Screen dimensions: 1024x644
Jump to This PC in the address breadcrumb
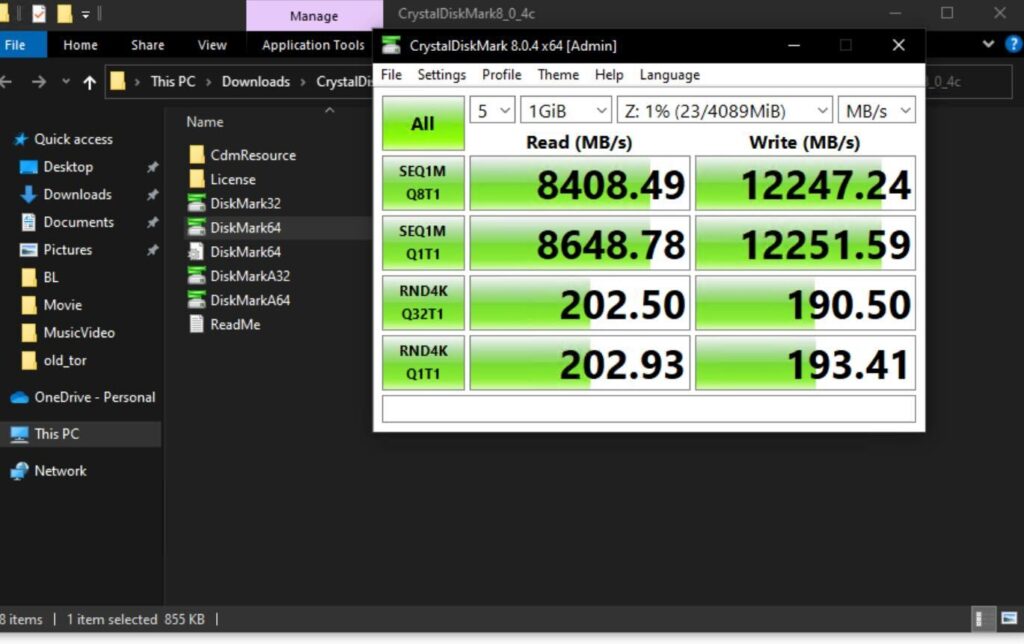(173, 82)
